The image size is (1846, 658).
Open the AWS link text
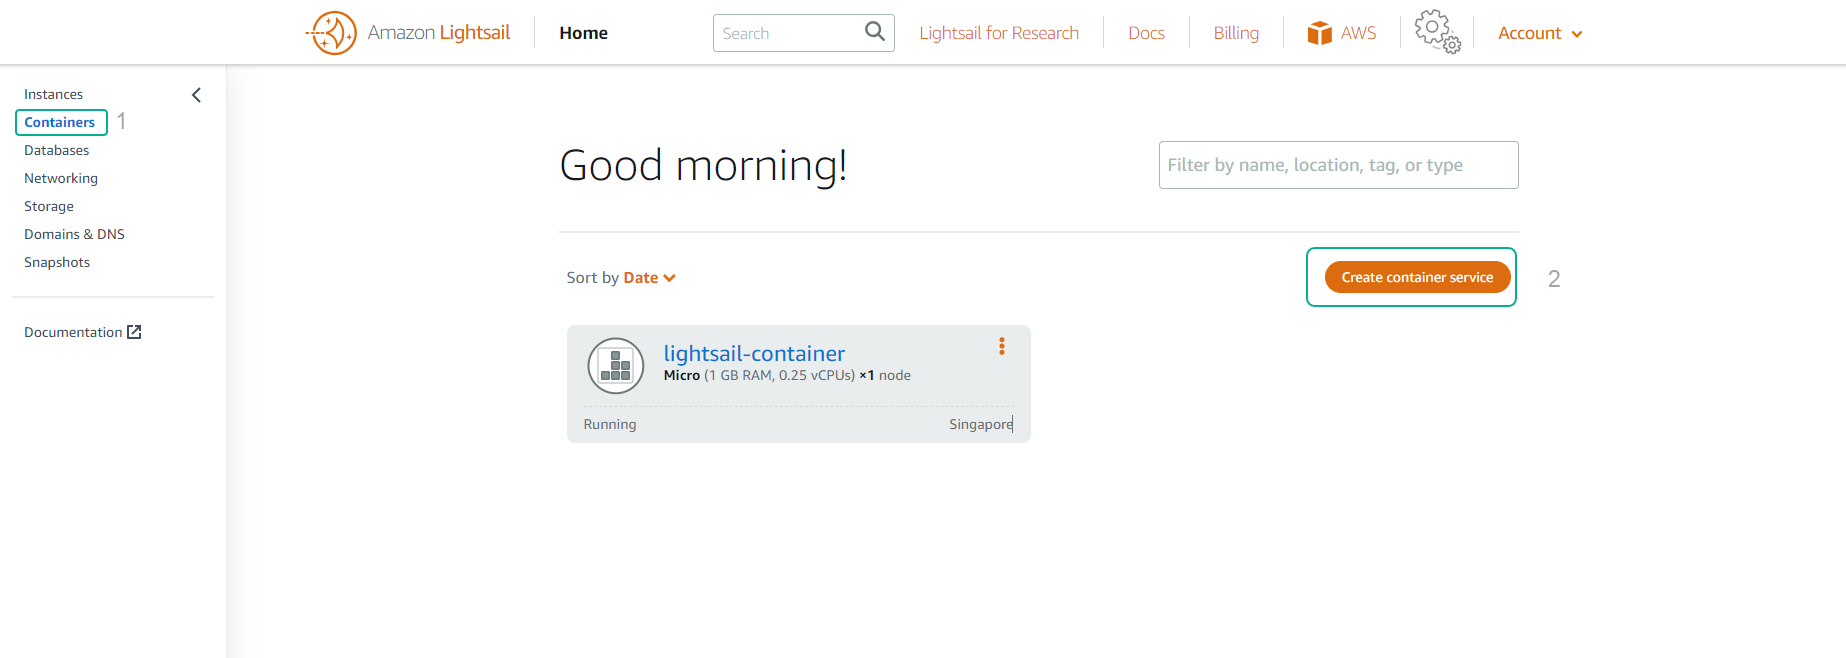(x=1358, y=33)
